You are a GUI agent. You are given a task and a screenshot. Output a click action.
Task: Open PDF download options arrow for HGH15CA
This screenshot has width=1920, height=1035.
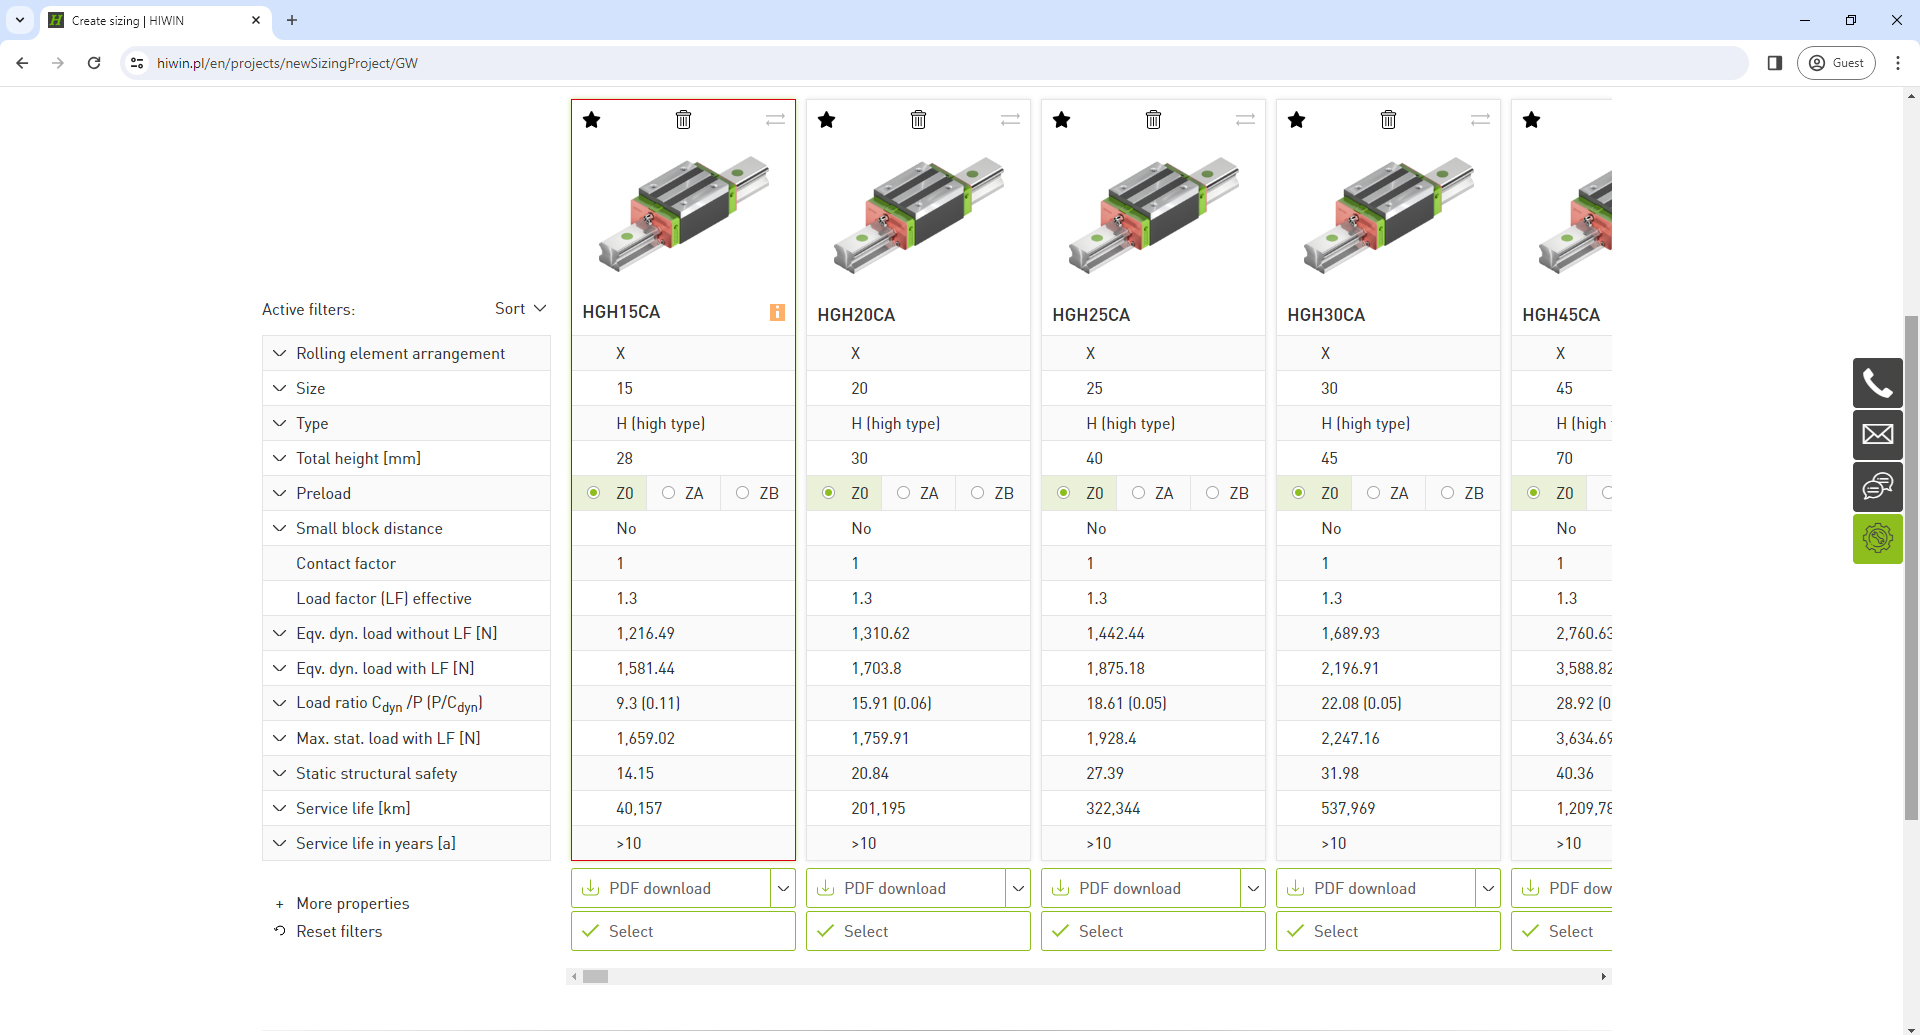pyautogui.click(x=783, y=888)
